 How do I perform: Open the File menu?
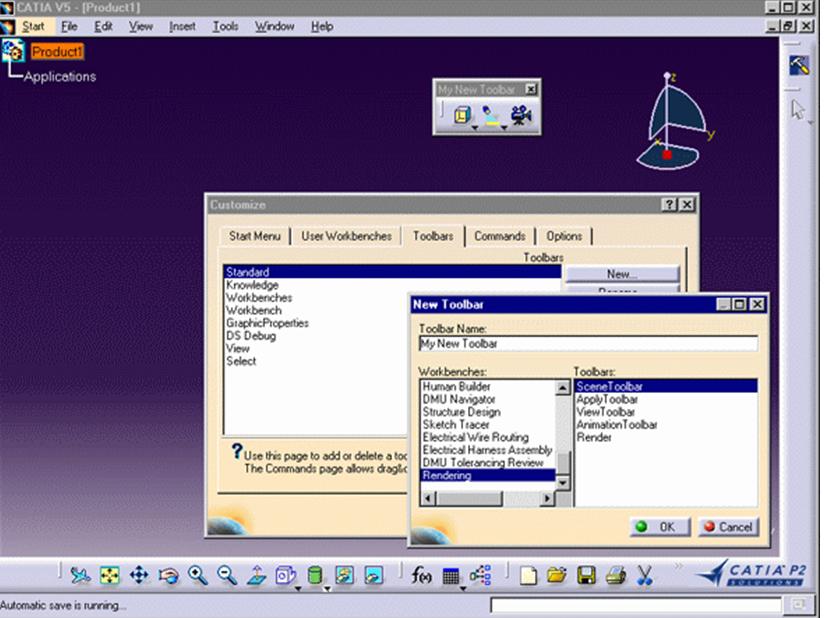pos(69,26)
